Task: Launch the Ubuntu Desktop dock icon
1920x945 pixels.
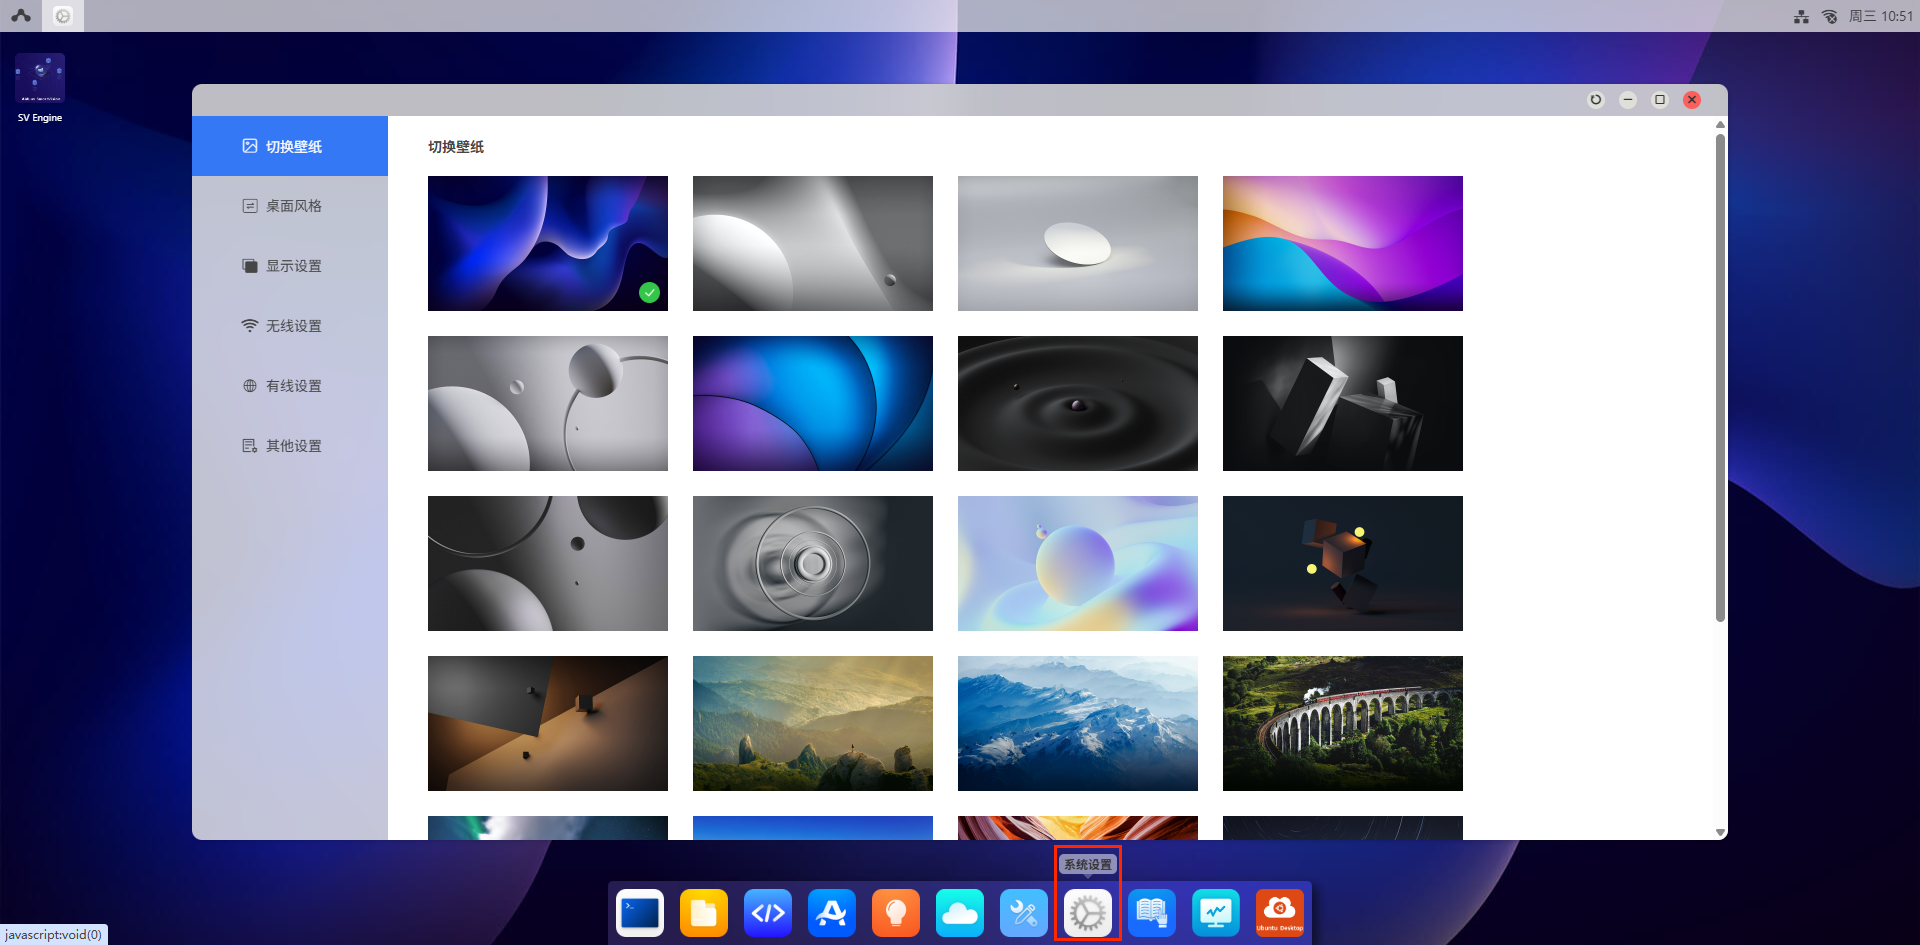Action: tap(1280, 913)
